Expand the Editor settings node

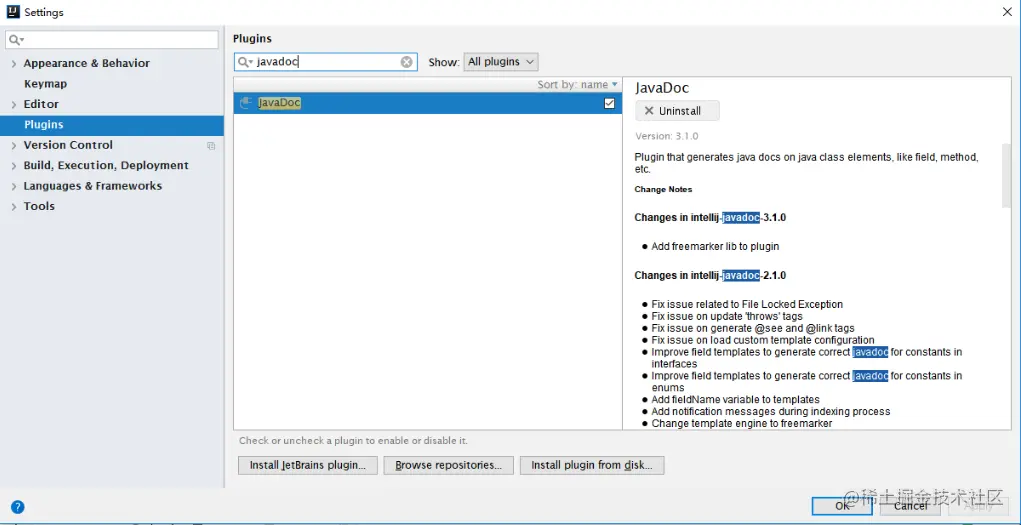tap(14, 105)
